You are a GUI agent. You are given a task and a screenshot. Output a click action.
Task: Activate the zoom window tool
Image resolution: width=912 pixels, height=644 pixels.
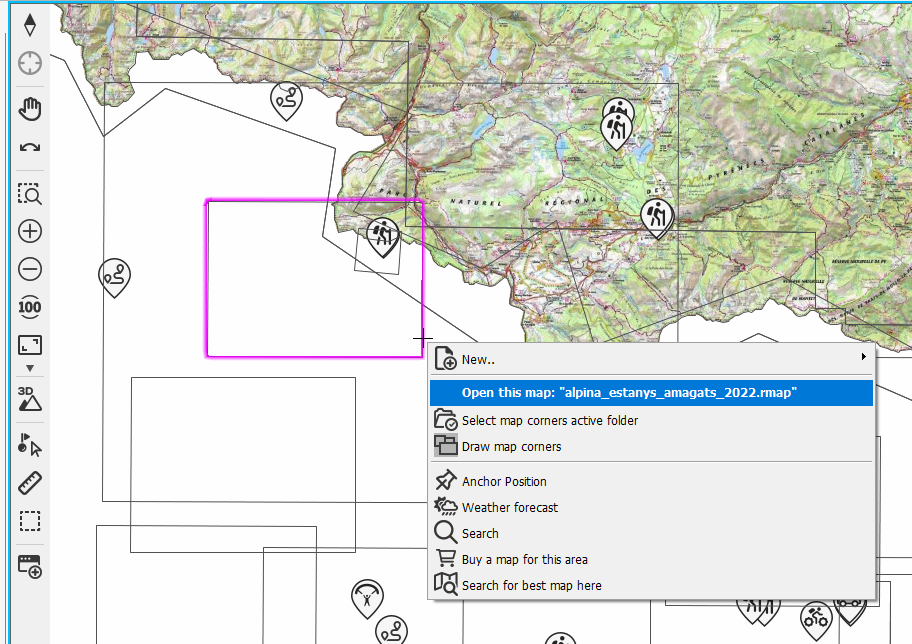click(29, 194)
